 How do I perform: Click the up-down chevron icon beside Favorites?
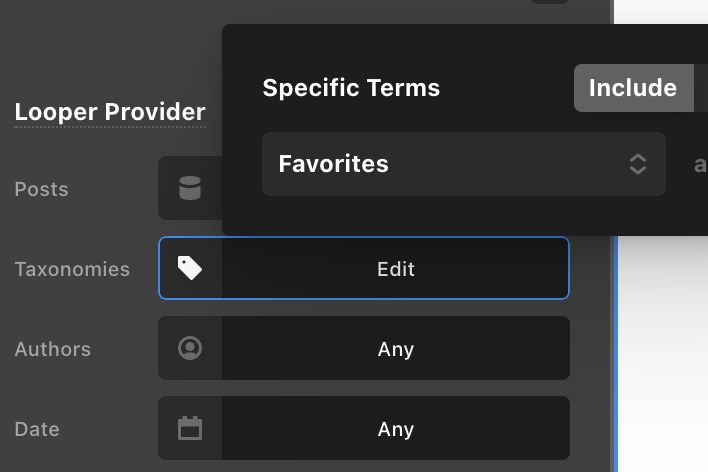[x=637, y=164]
